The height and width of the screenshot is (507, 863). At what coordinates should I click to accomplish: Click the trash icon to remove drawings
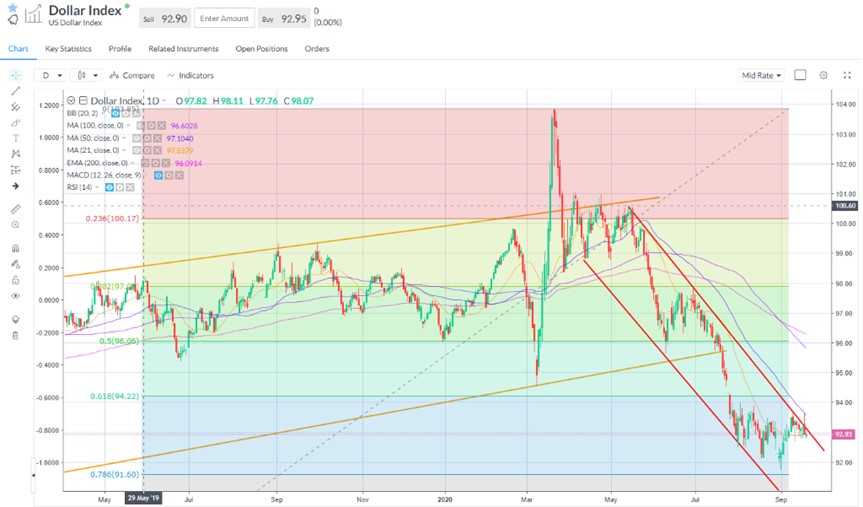(x=15, y=335)
